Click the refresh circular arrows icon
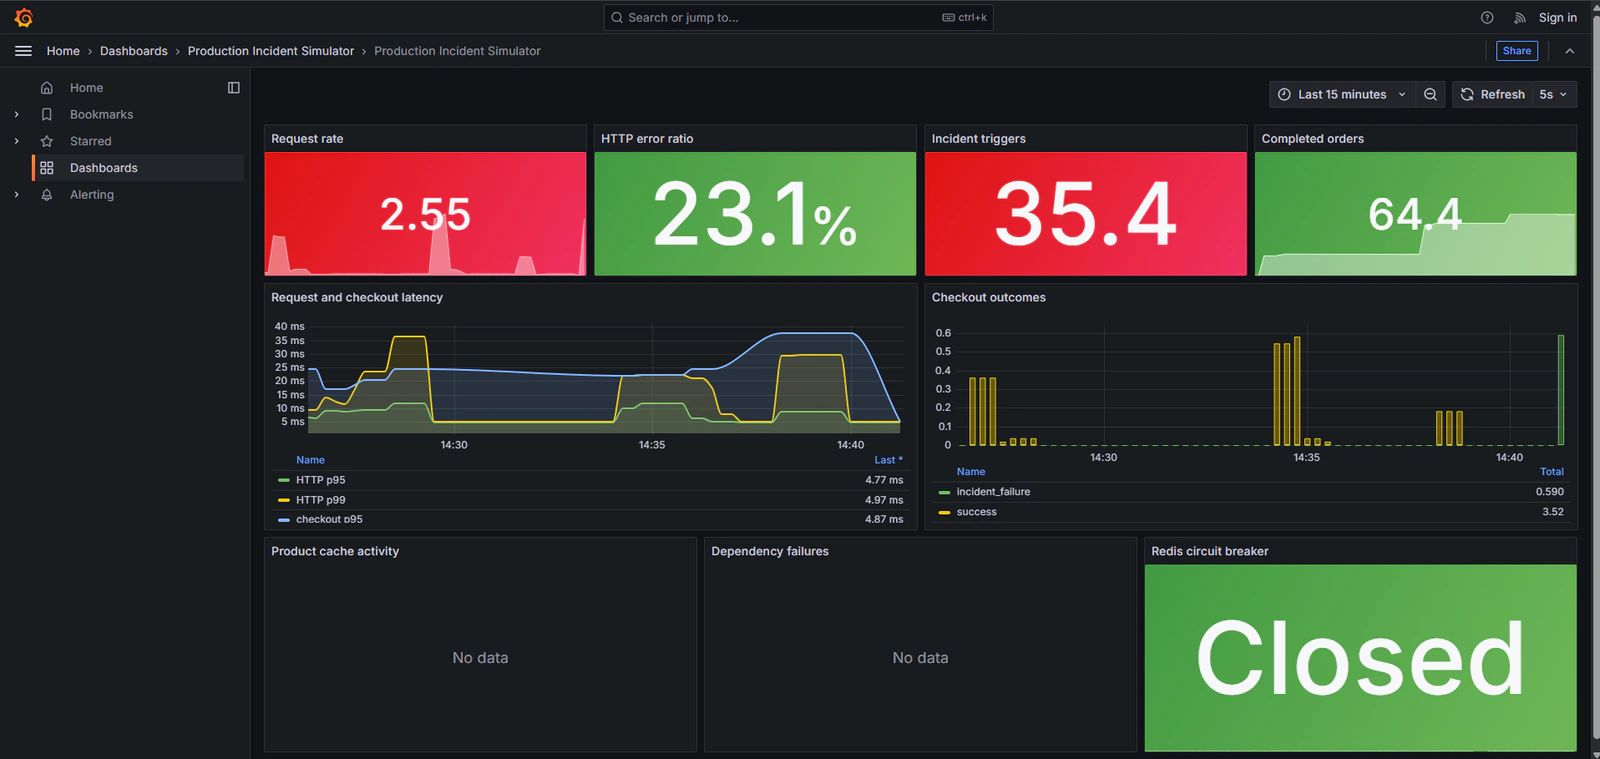Screen dimensions: 1600x759 tap(1467, 94)
